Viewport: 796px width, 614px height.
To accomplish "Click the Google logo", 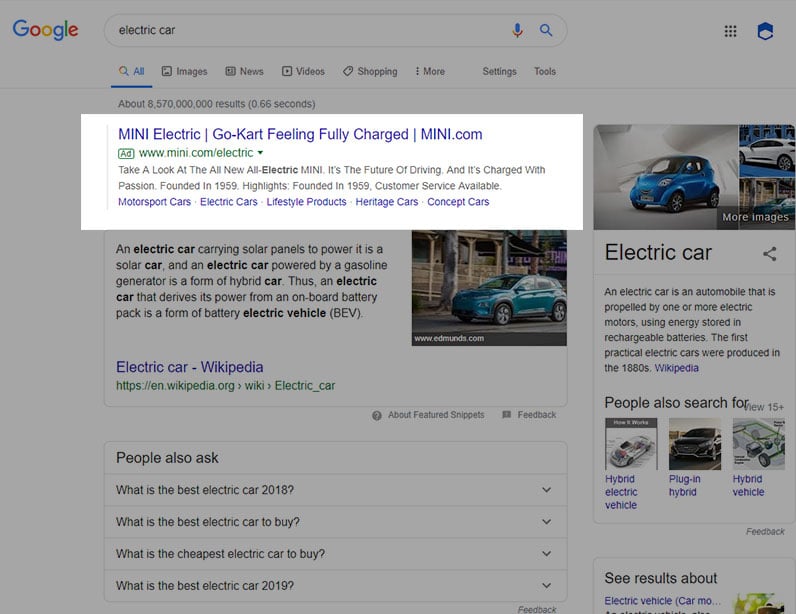I will click(45, 30).
